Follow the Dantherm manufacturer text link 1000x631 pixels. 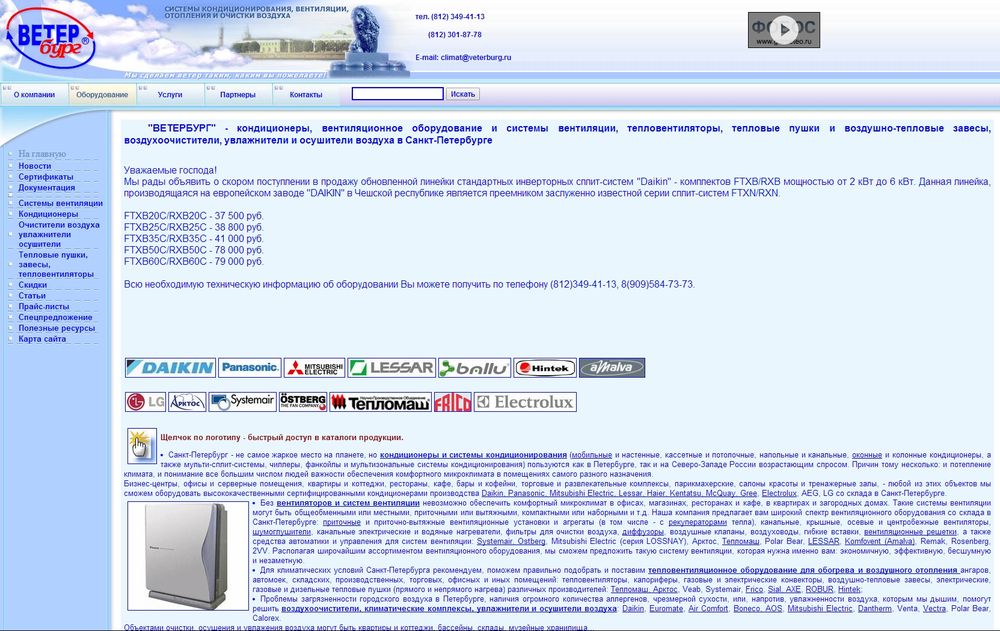point(875,609)
